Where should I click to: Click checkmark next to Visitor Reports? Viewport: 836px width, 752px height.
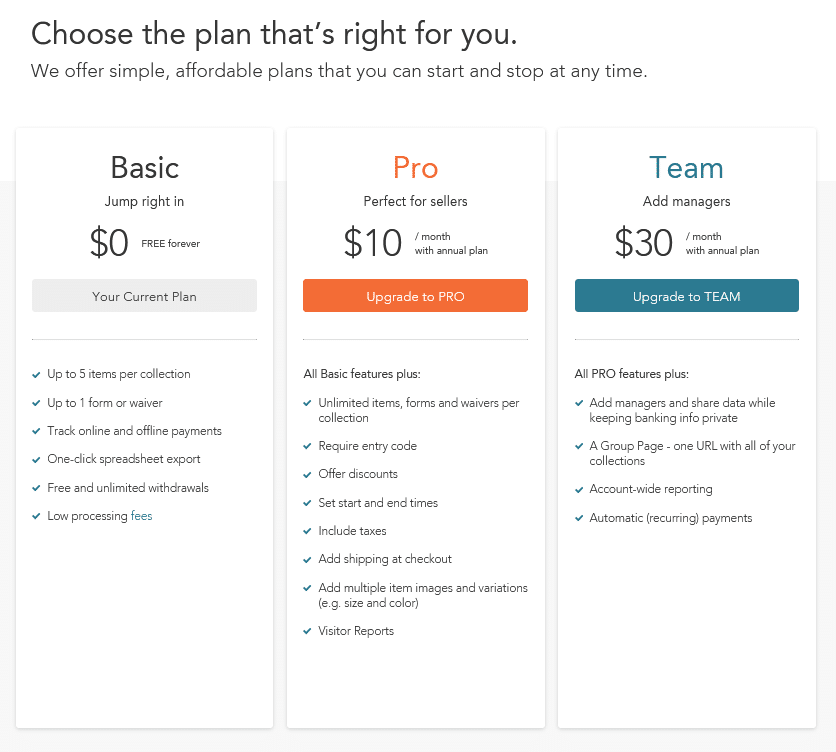[x=307, y=631]
